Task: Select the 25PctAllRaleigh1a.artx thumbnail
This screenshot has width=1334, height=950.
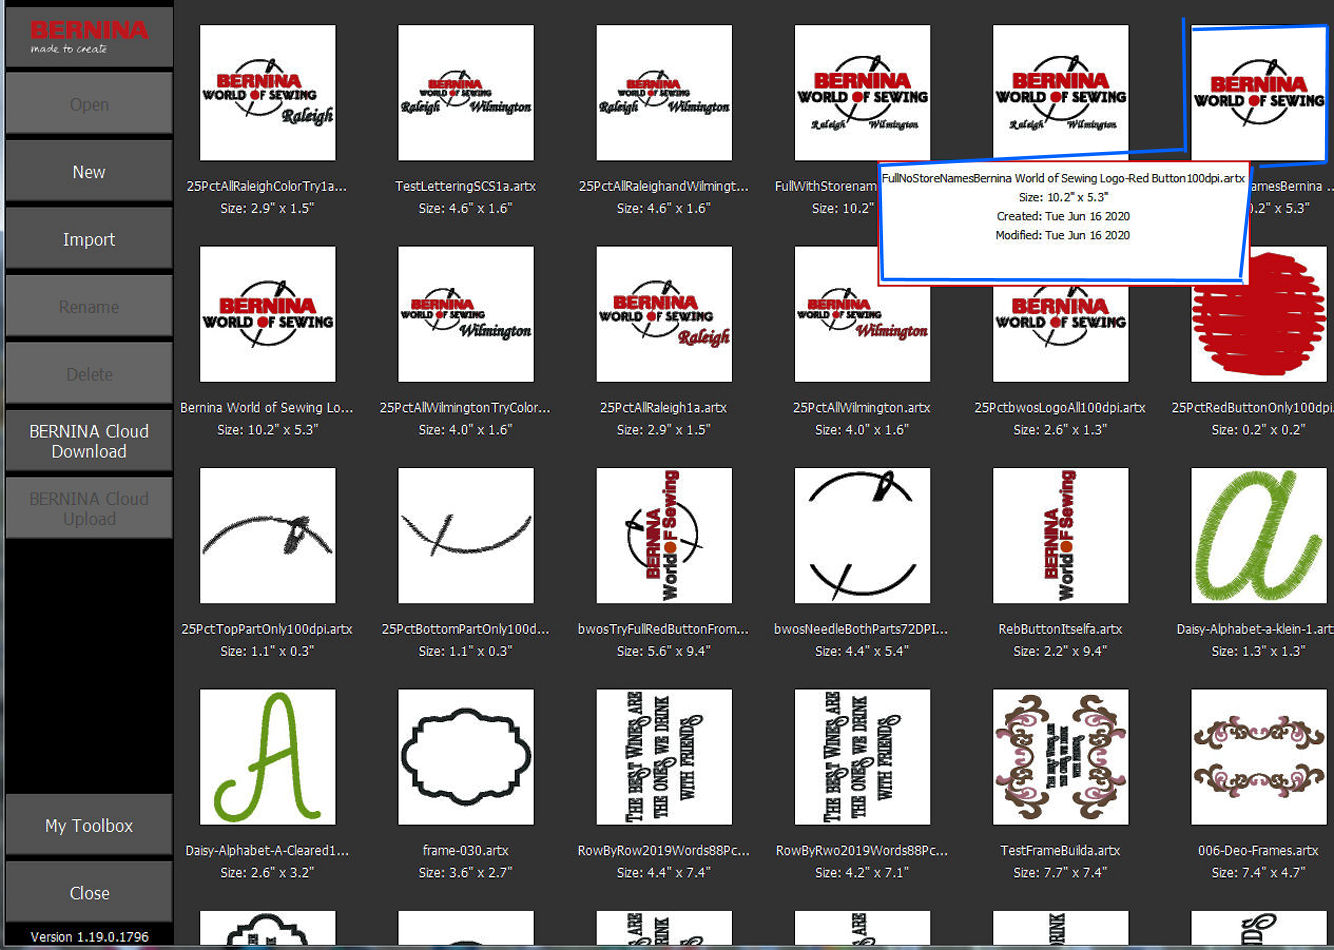Action: click(x=664, y=314)
